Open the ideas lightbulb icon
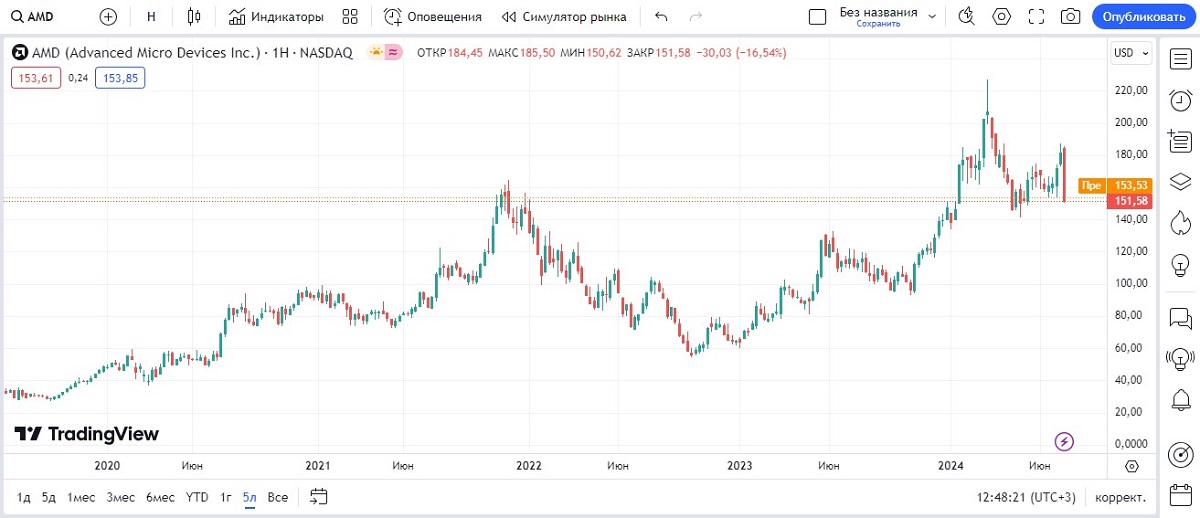 [x=1180, y=263]
